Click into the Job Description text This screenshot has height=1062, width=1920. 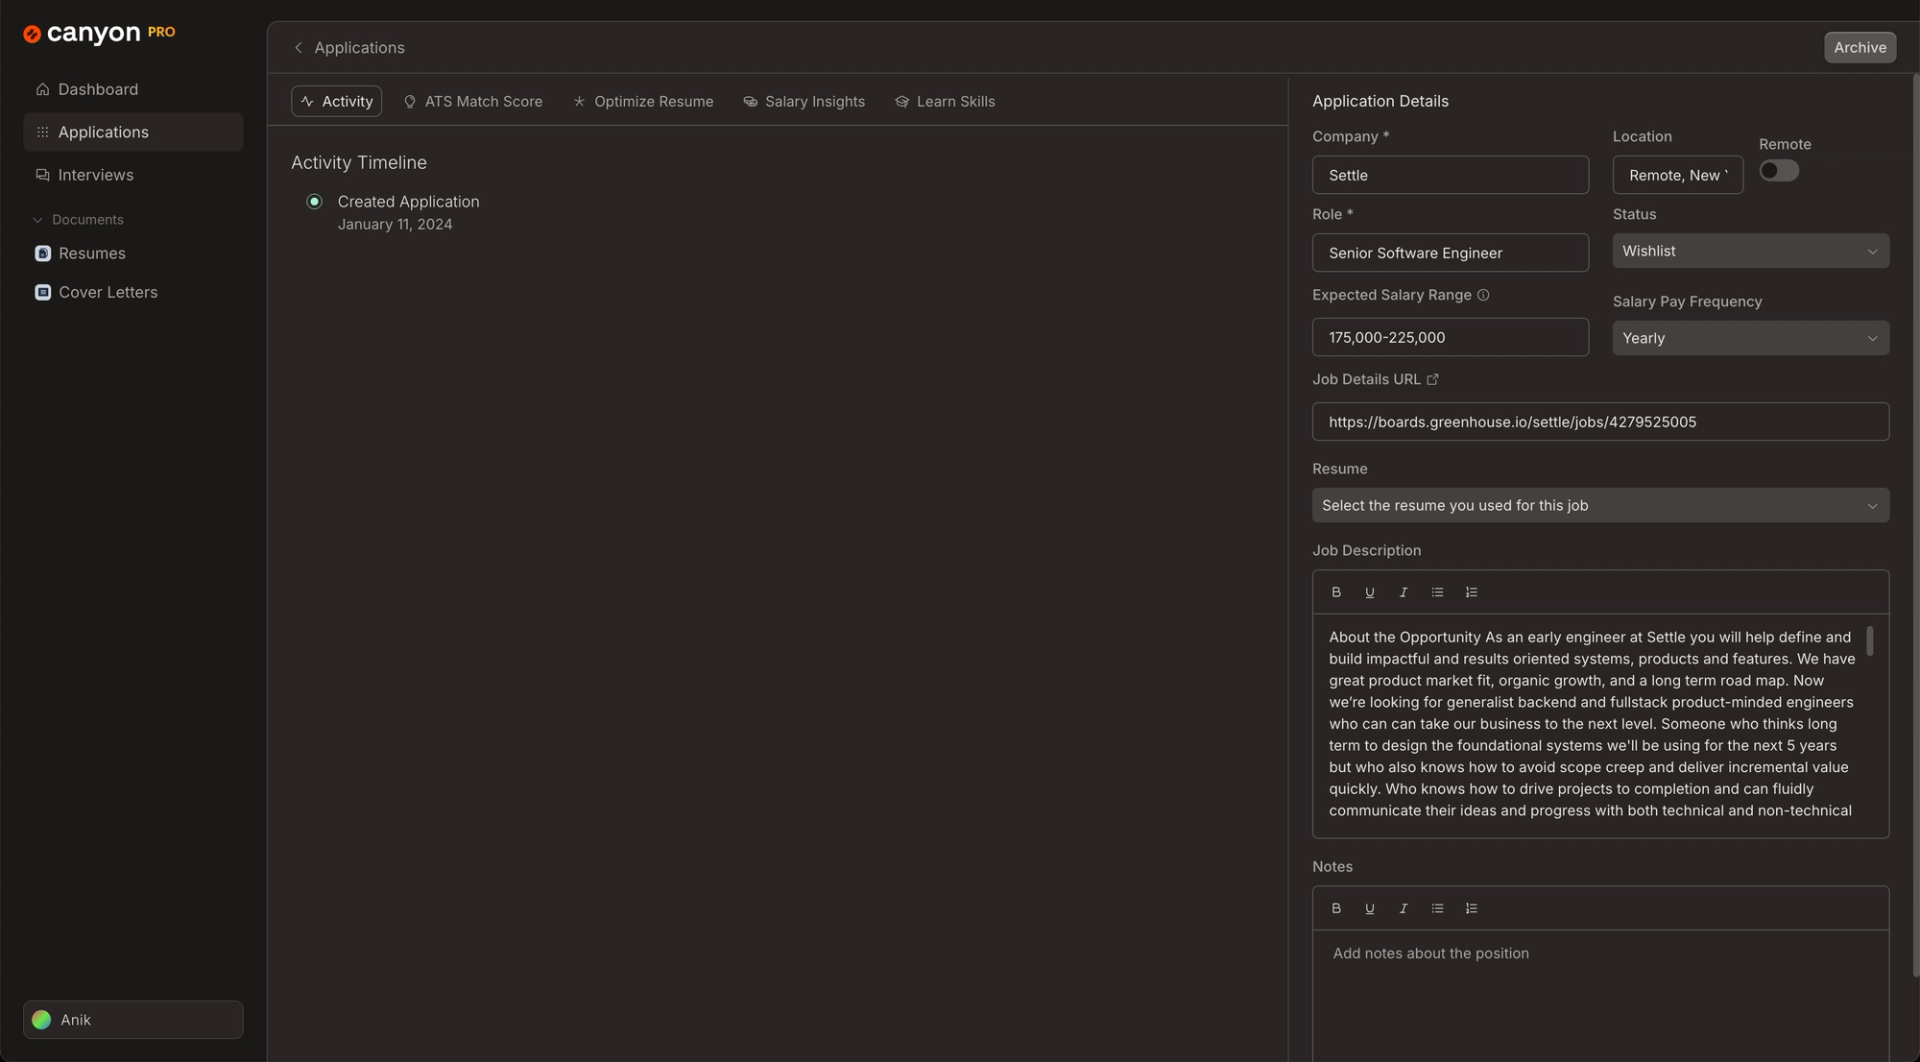point(1591,724)
